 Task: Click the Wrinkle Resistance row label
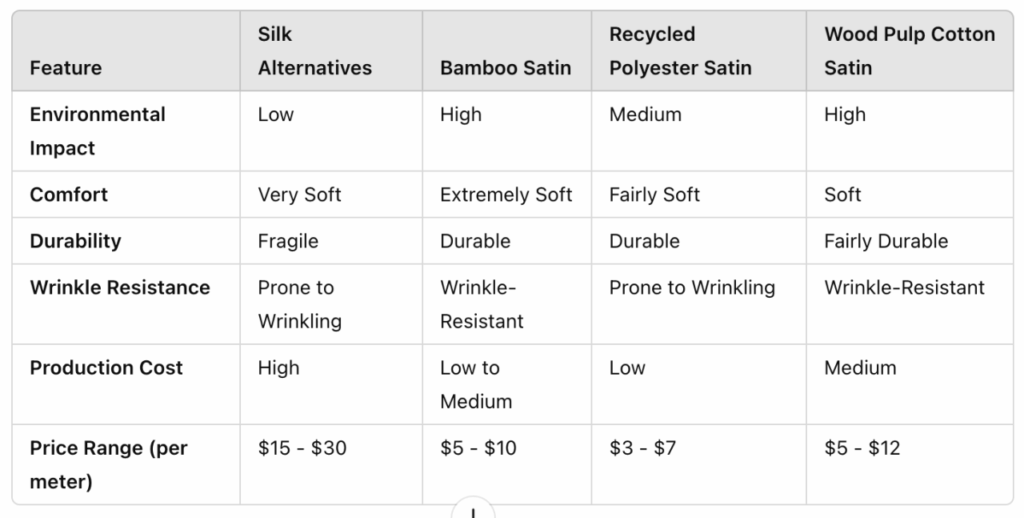(x=120, y=288)
